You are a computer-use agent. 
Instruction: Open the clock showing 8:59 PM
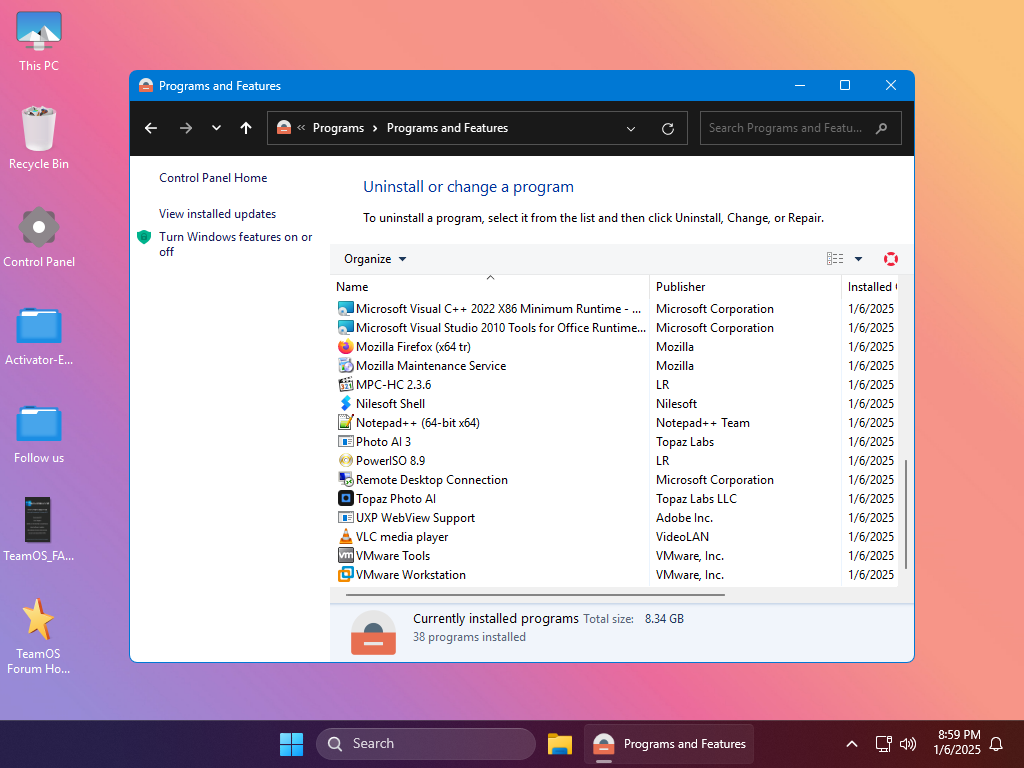click(957, 743)
